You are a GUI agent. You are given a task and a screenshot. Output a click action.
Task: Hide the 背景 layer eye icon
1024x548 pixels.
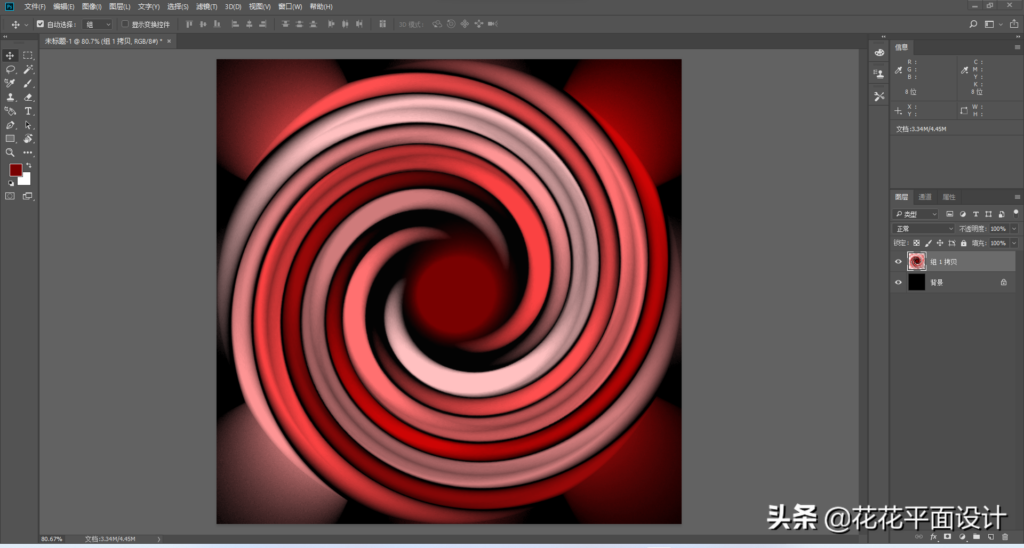[898, 283]
